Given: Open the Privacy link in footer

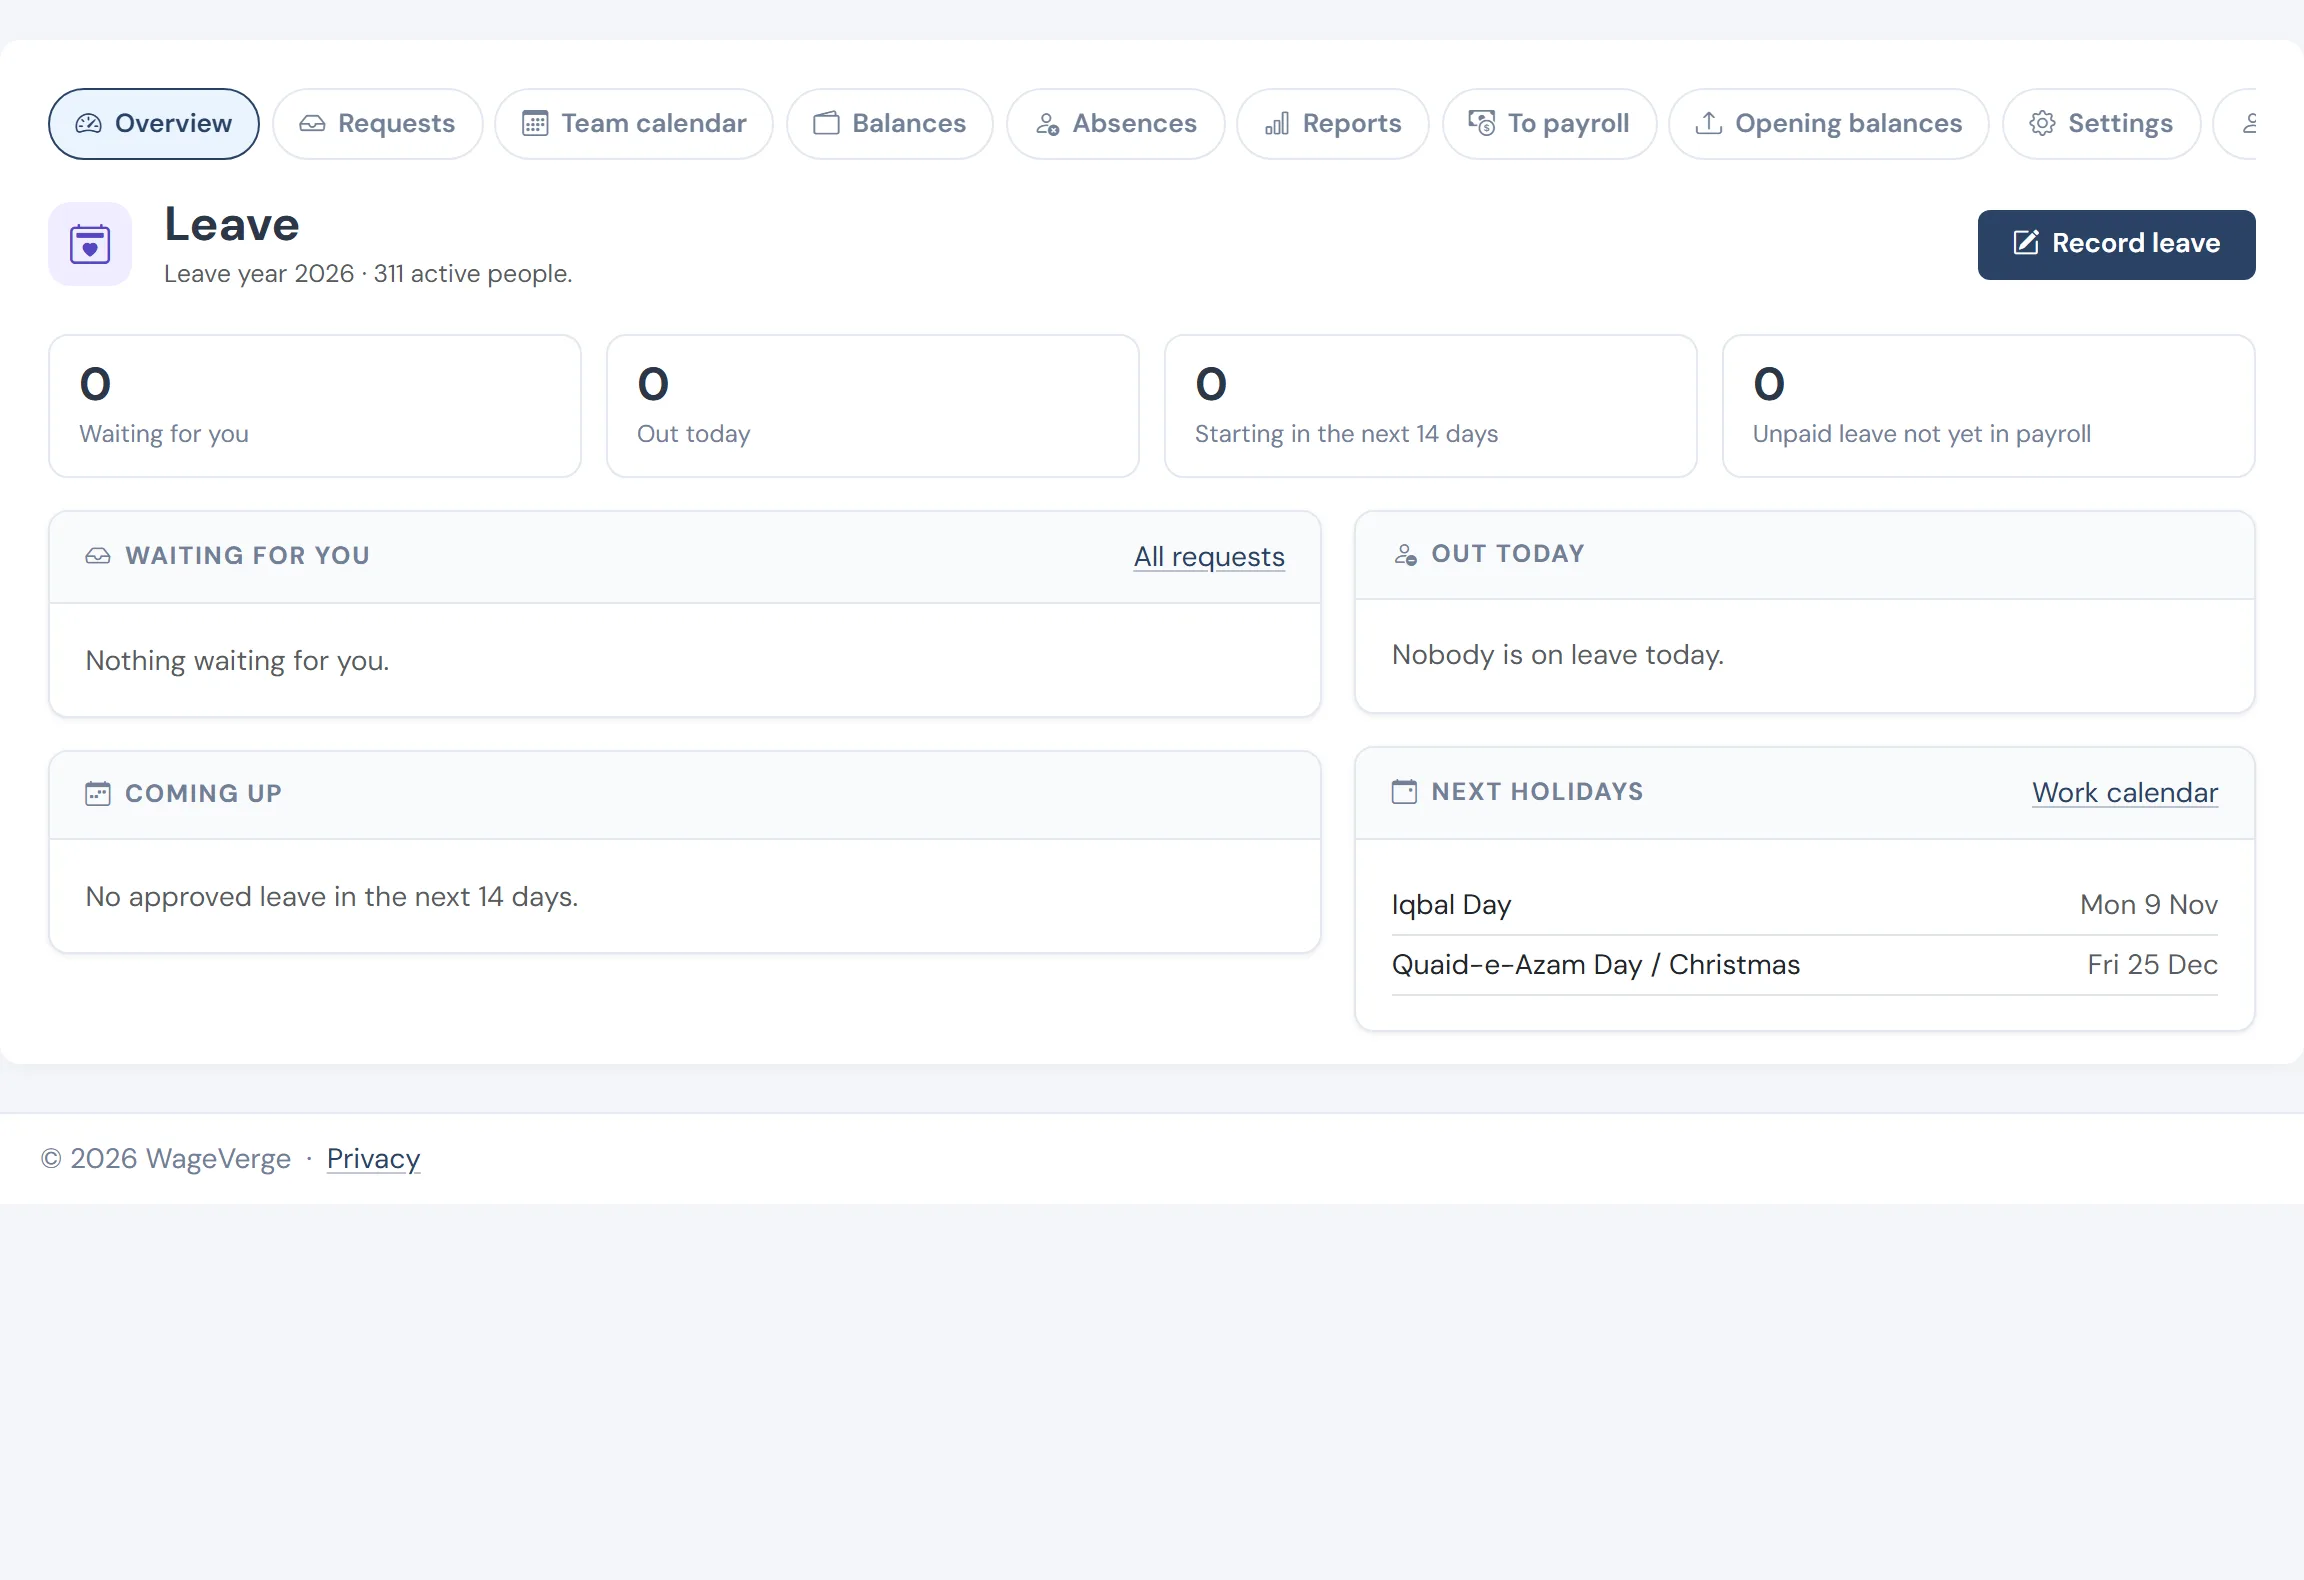Looking at the screenshot, I should pos(373,1158).
